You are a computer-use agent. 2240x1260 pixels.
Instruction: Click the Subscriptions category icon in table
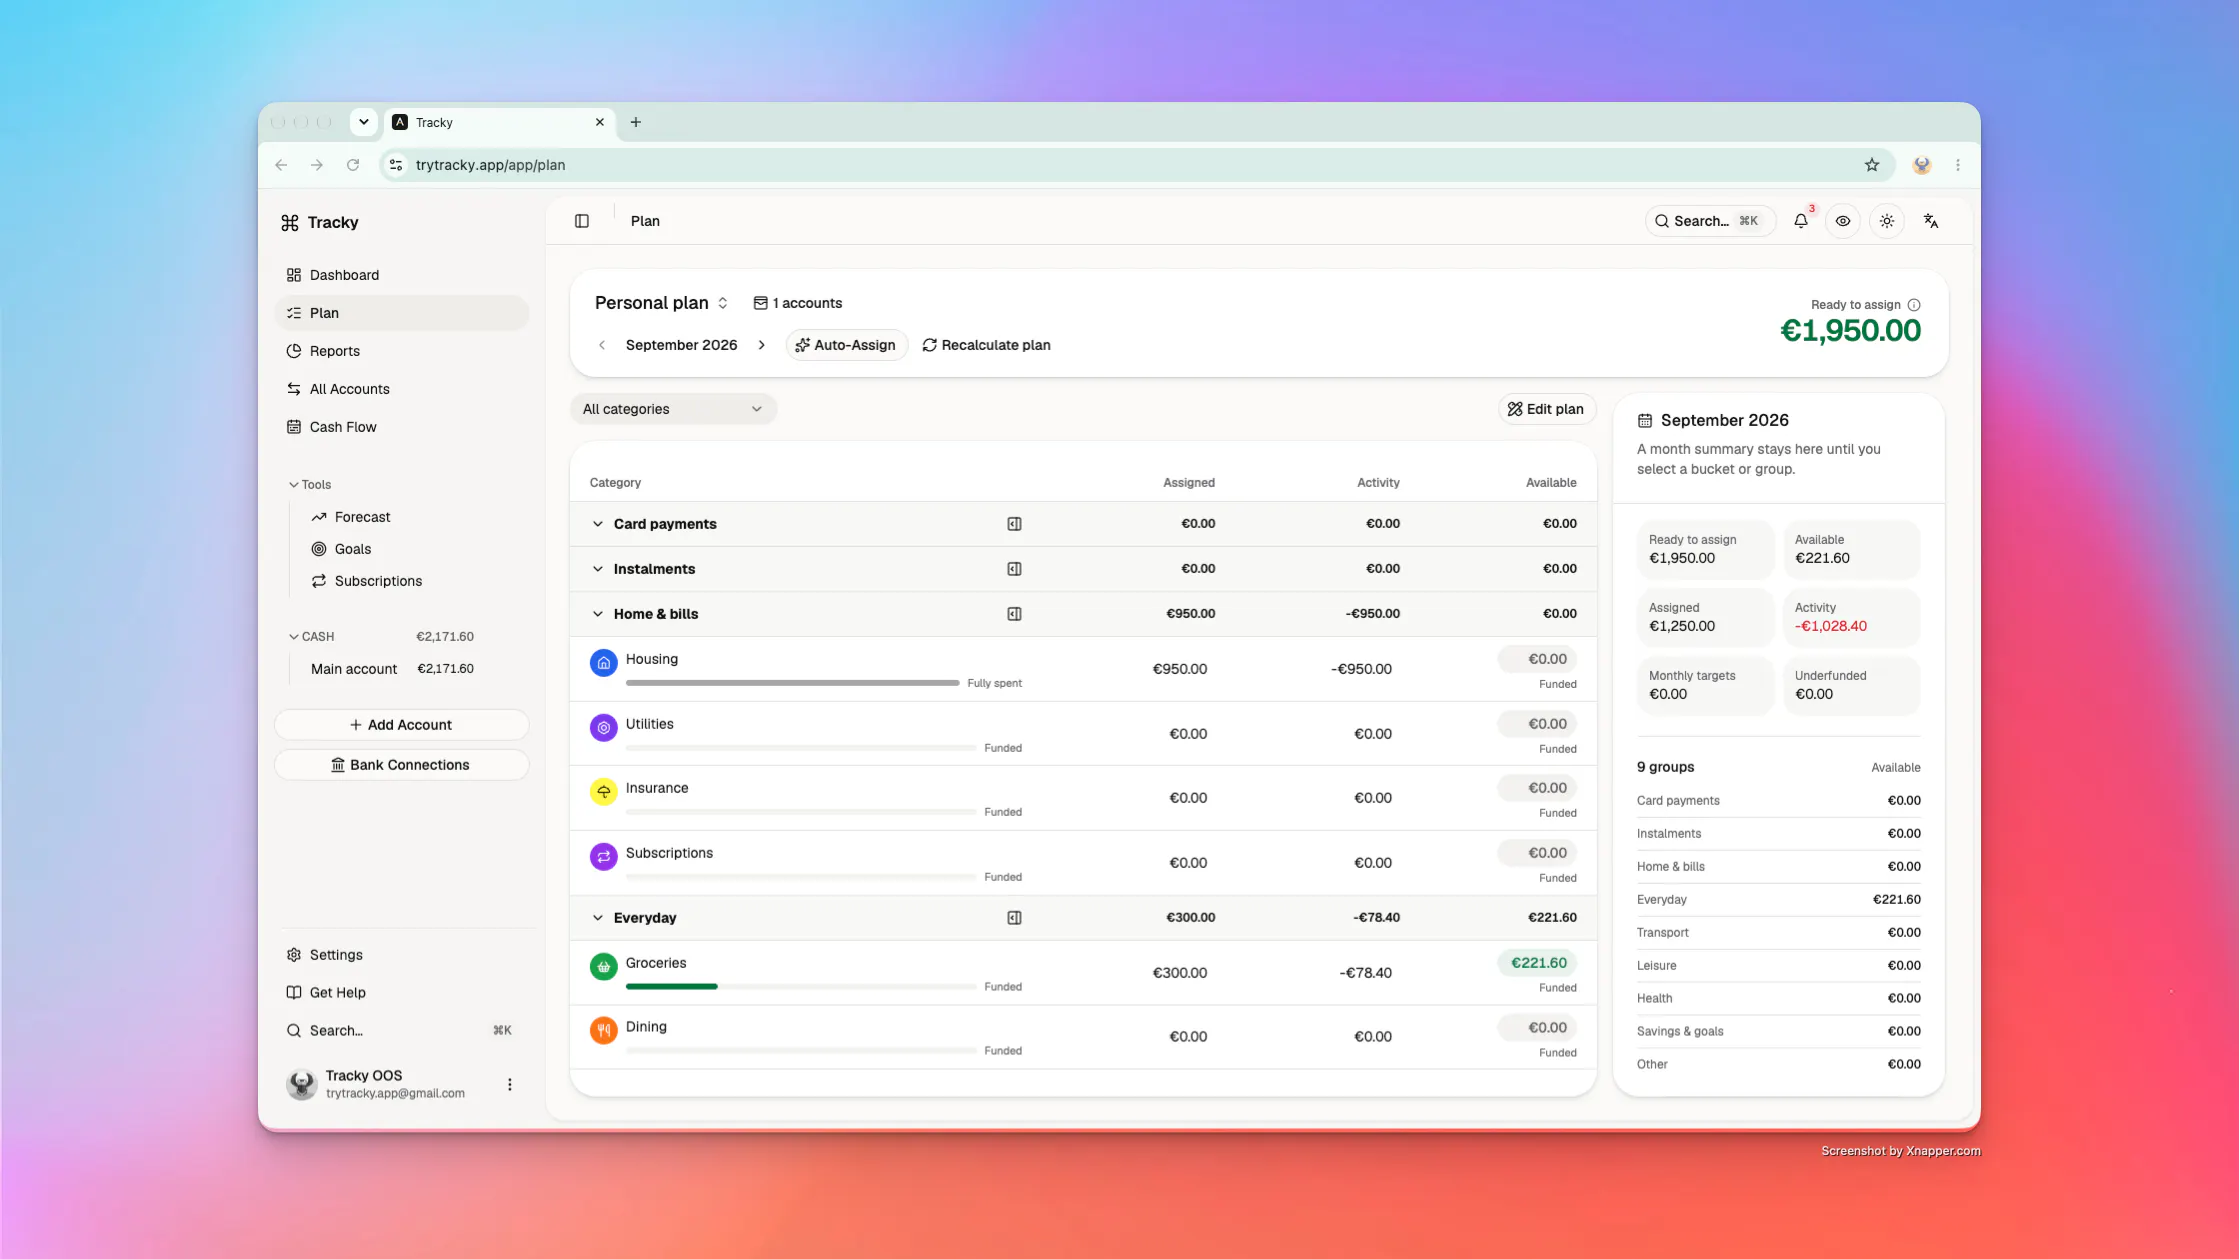pyautogui.click(x=604, y=857)
